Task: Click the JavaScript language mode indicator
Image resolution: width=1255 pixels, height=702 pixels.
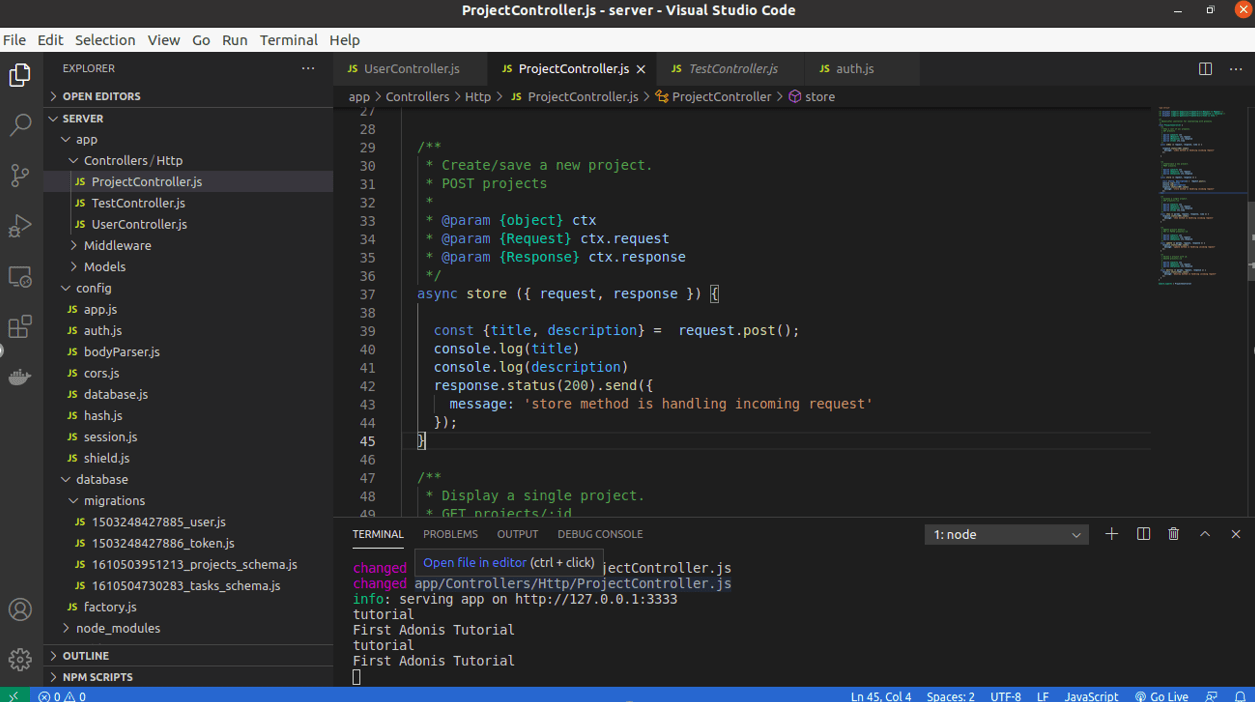Action: [1091, 696]
